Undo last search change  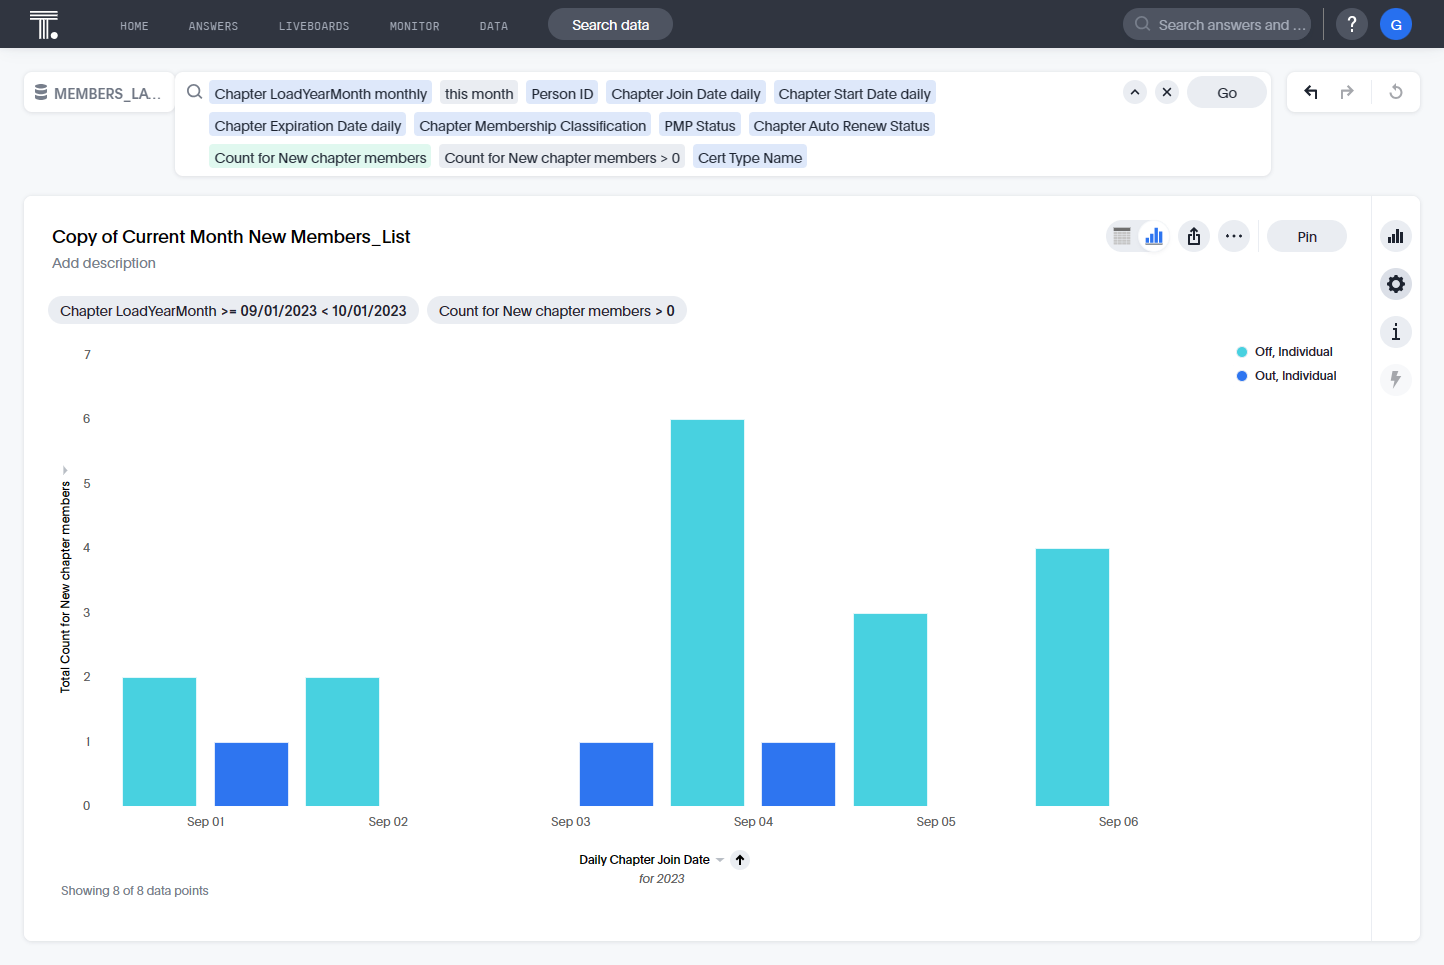[1311, 92]
